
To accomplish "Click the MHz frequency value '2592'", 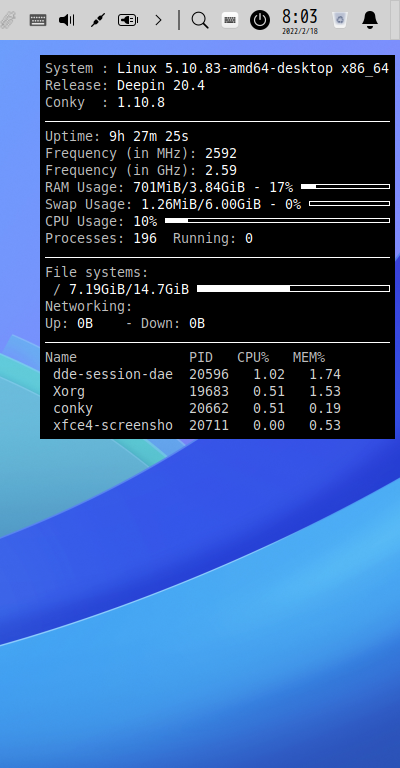I will tap(221, 153).
